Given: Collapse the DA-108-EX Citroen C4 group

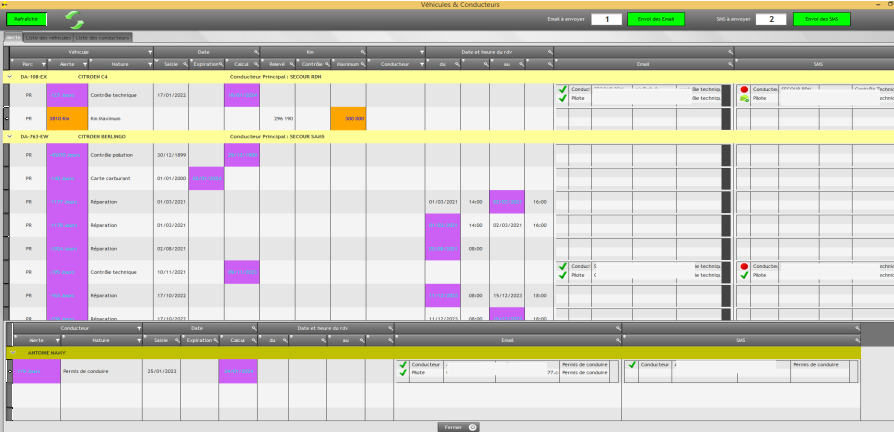Looking at the screenshot, I should tap(10, 76).
